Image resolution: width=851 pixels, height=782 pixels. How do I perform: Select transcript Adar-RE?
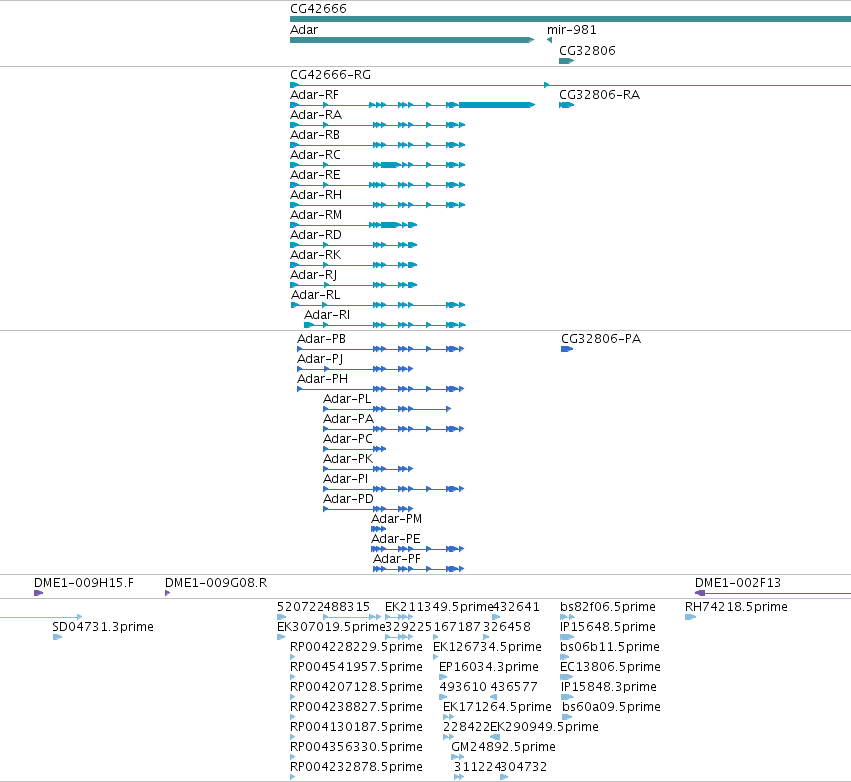378,185
